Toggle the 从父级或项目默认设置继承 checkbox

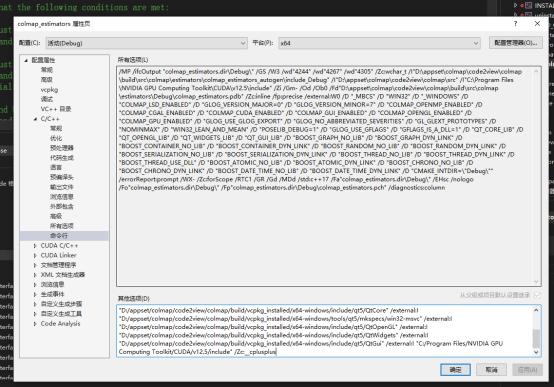coord(537,295)
